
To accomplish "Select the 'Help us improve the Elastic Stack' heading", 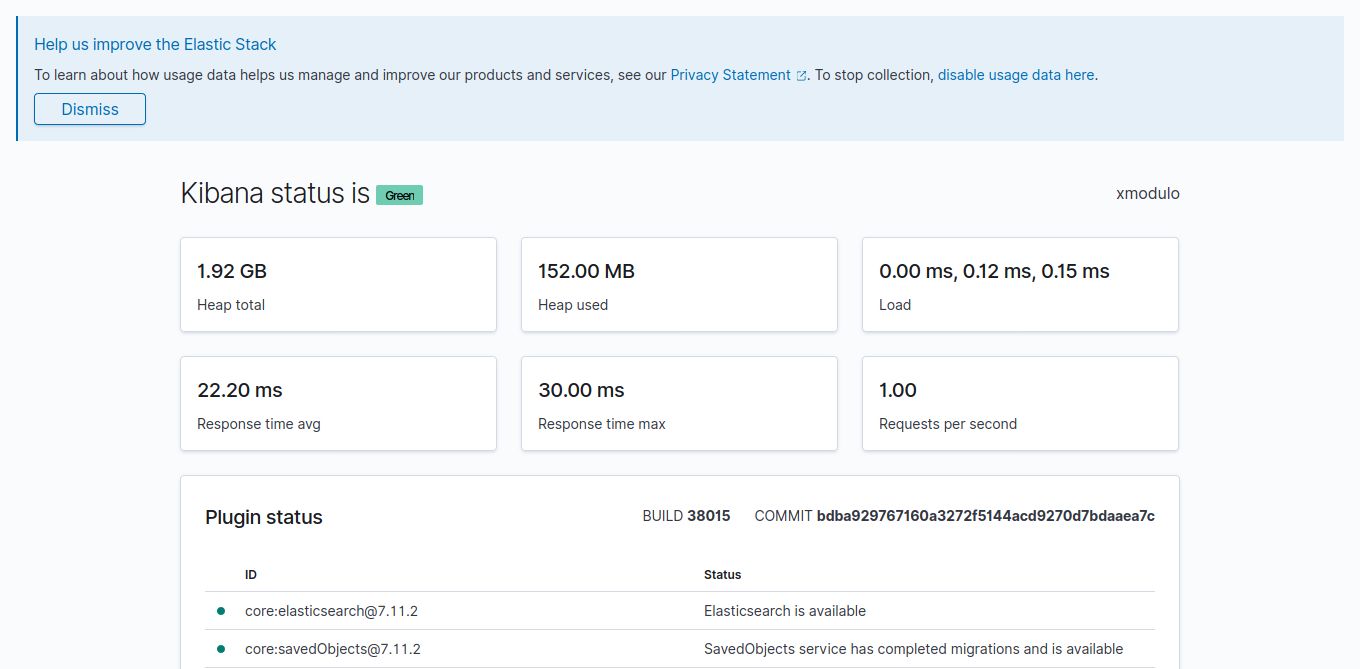I will pos(155,44).
